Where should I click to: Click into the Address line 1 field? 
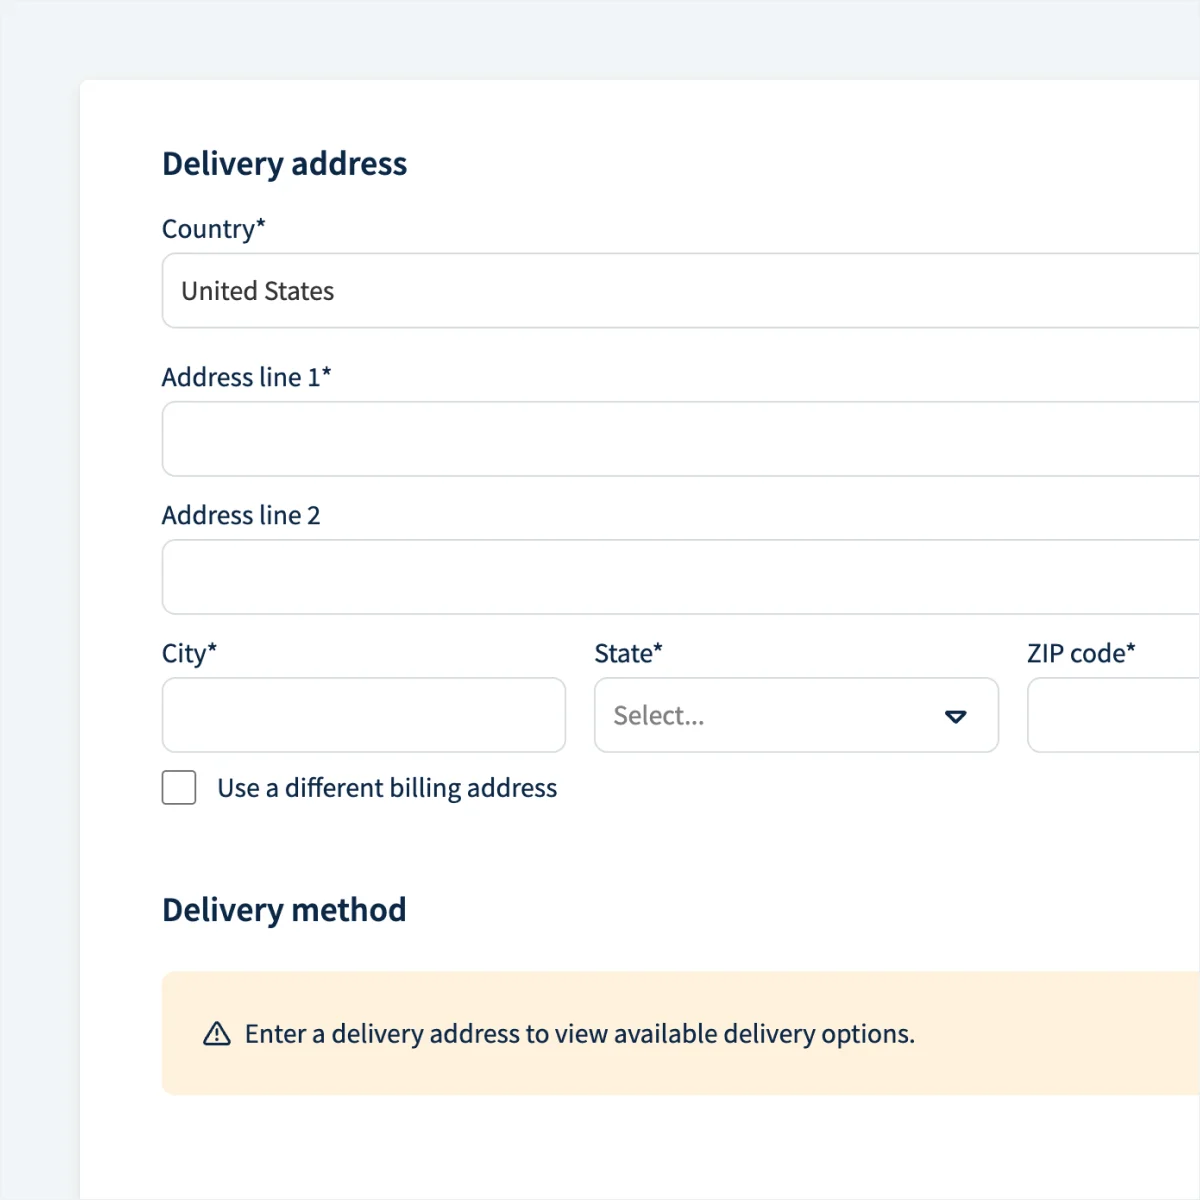pyautogui.click(x=680, y=439)
